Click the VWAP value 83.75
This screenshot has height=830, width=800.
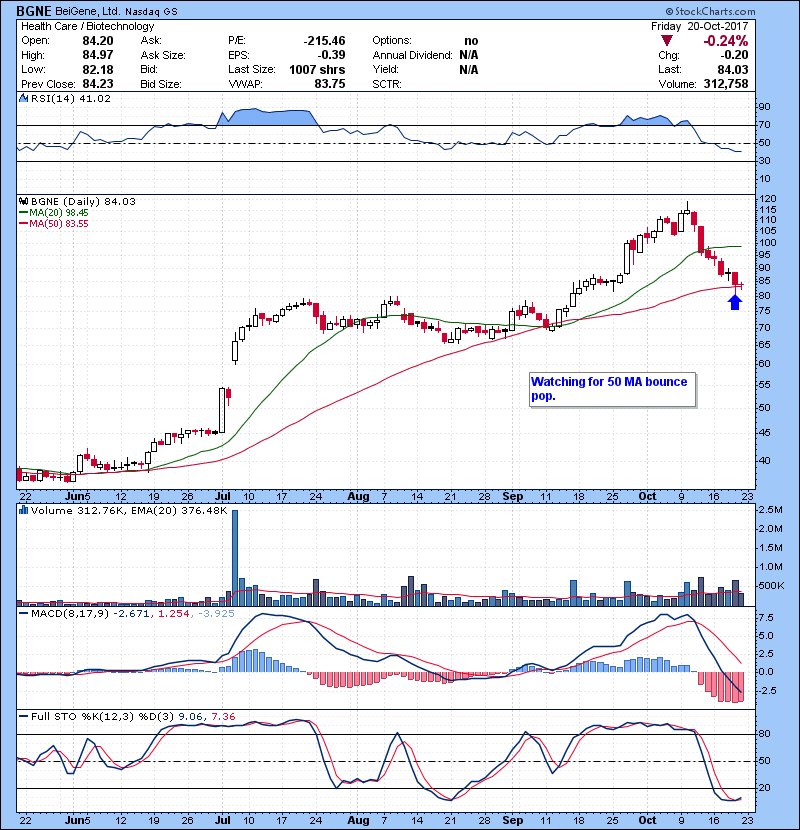click(330, 84)
